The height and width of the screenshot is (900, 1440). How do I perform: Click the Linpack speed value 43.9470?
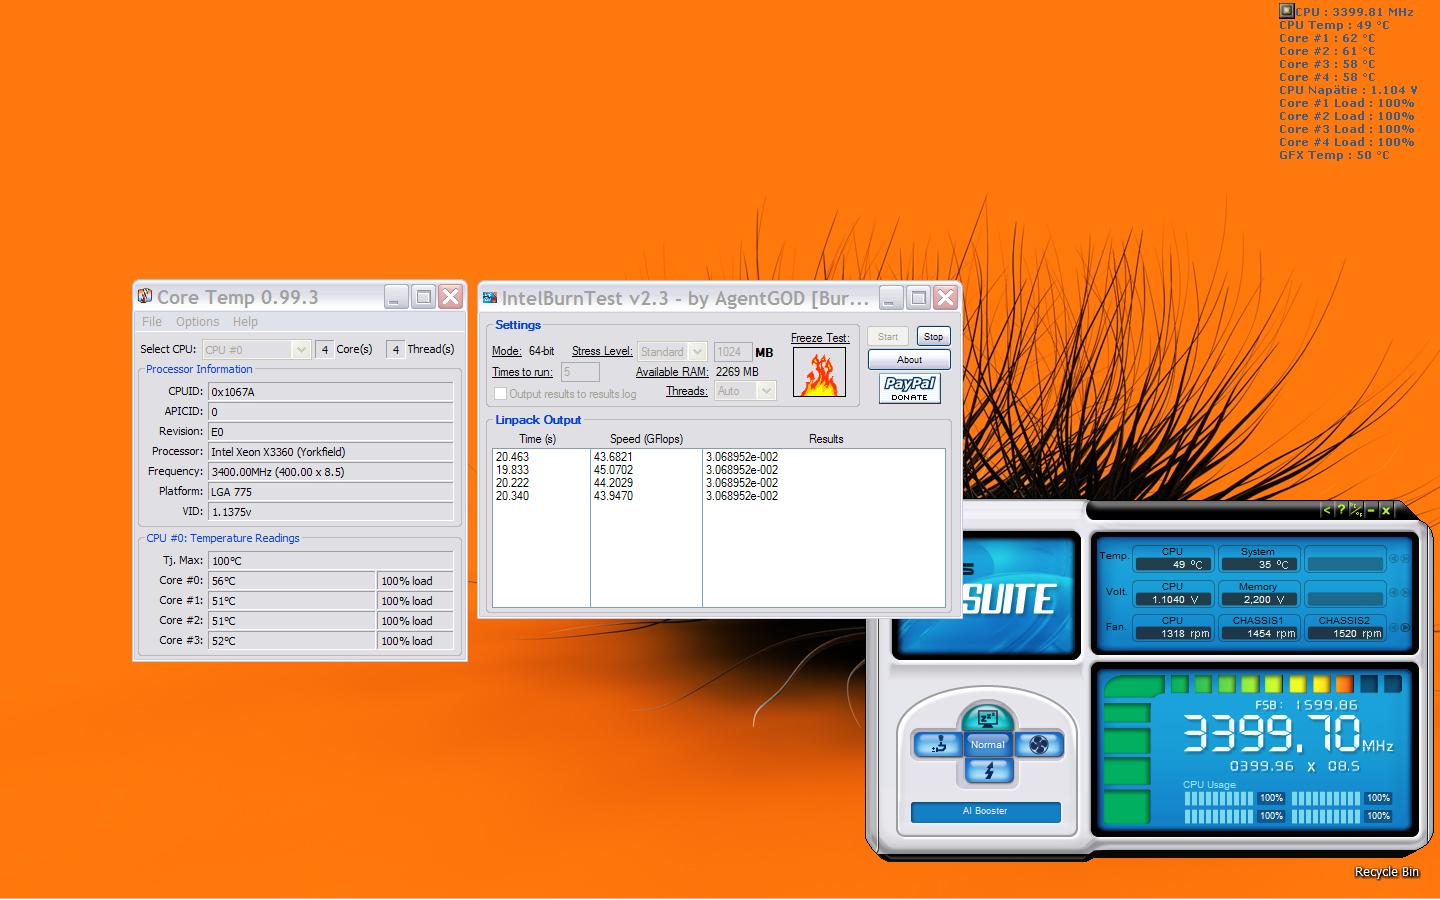pos(613,496)
